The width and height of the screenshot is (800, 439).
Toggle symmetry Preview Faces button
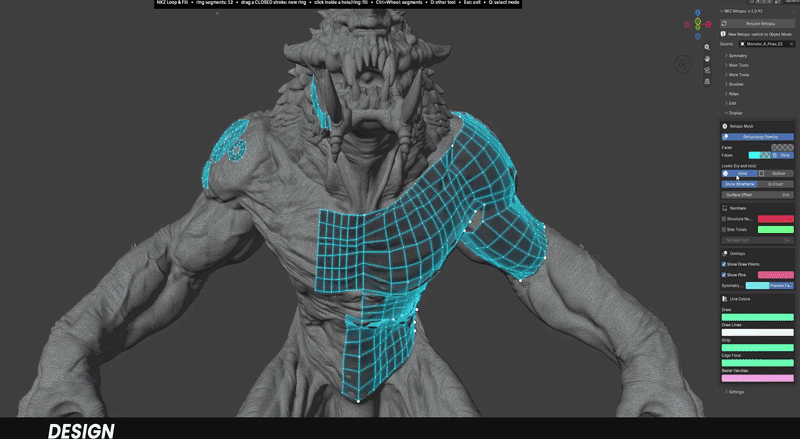782,286
